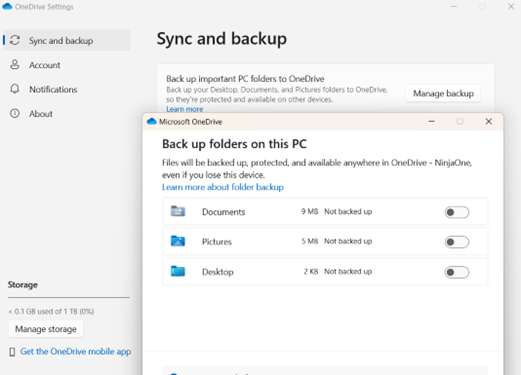The width and height of the screenshot is (521, 375).
Task: Open the Account settings page
Action: pos(45,65)
